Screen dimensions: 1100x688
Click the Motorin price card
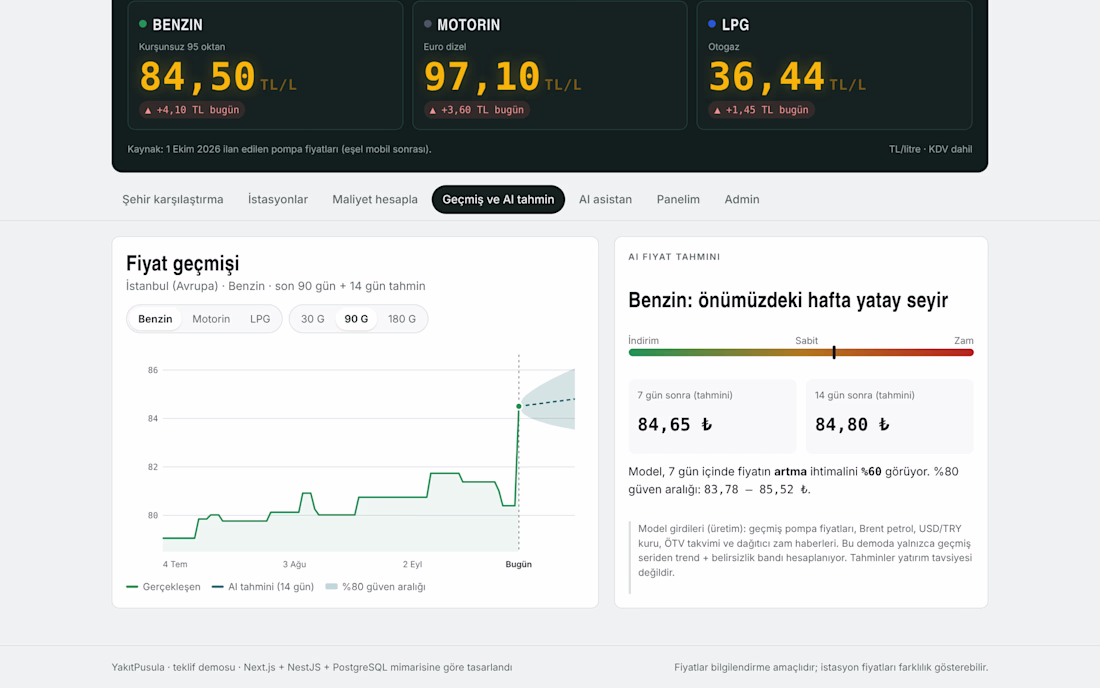click(550, 65)
